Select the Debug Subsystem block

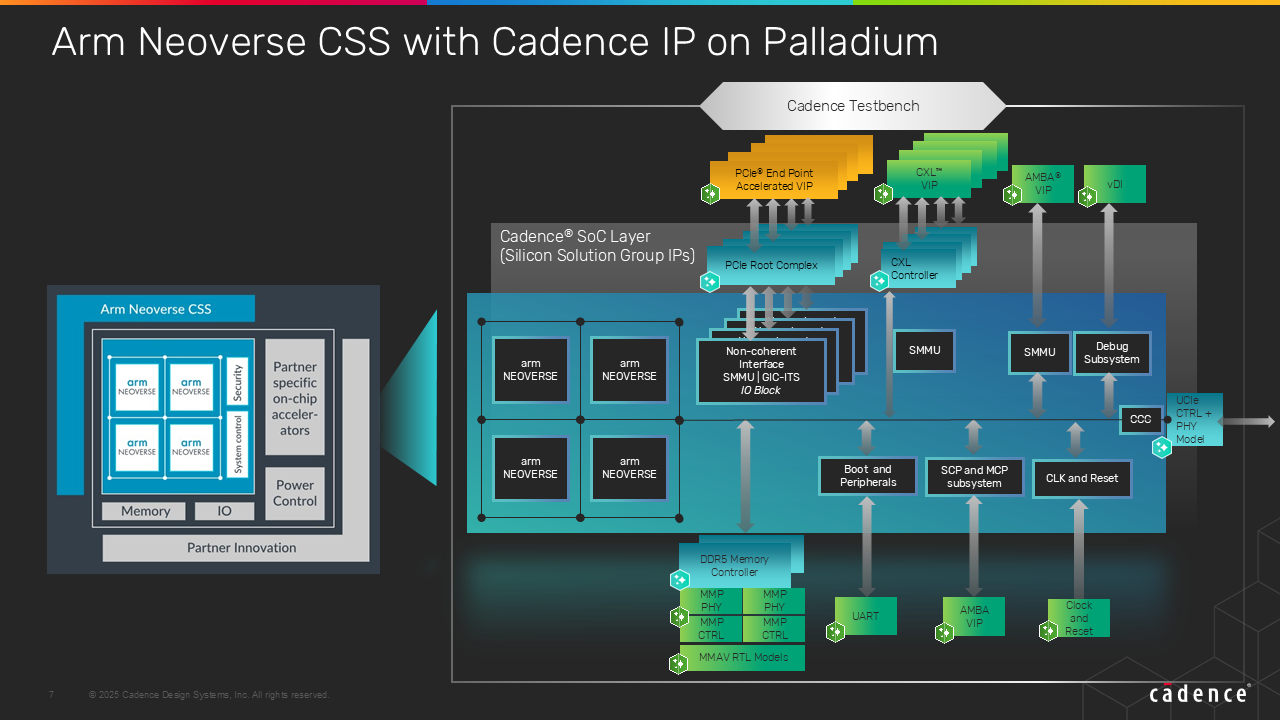pyautogui.click(x=1111, y=353)
